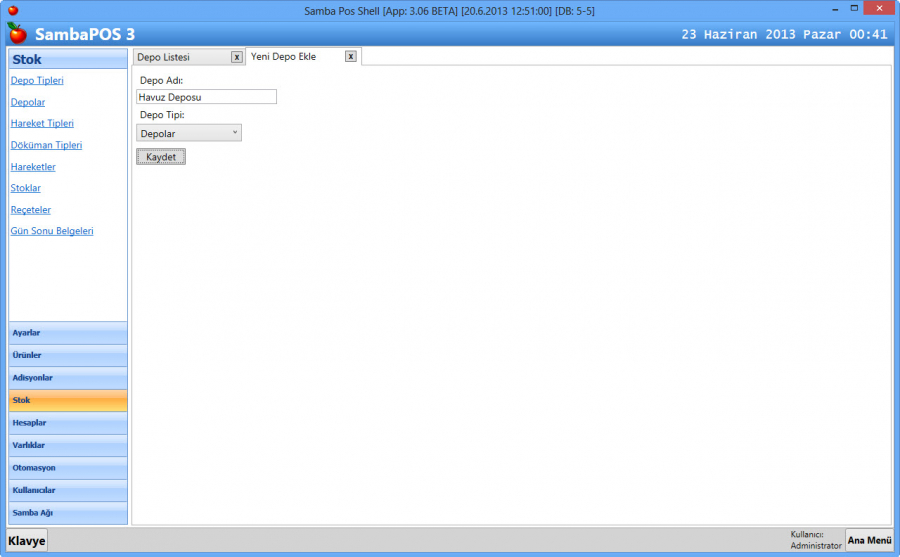Viewport: 900px width, 557px height.
Task: Go to Hareket Tipleri
Action: tap(42, 124)
